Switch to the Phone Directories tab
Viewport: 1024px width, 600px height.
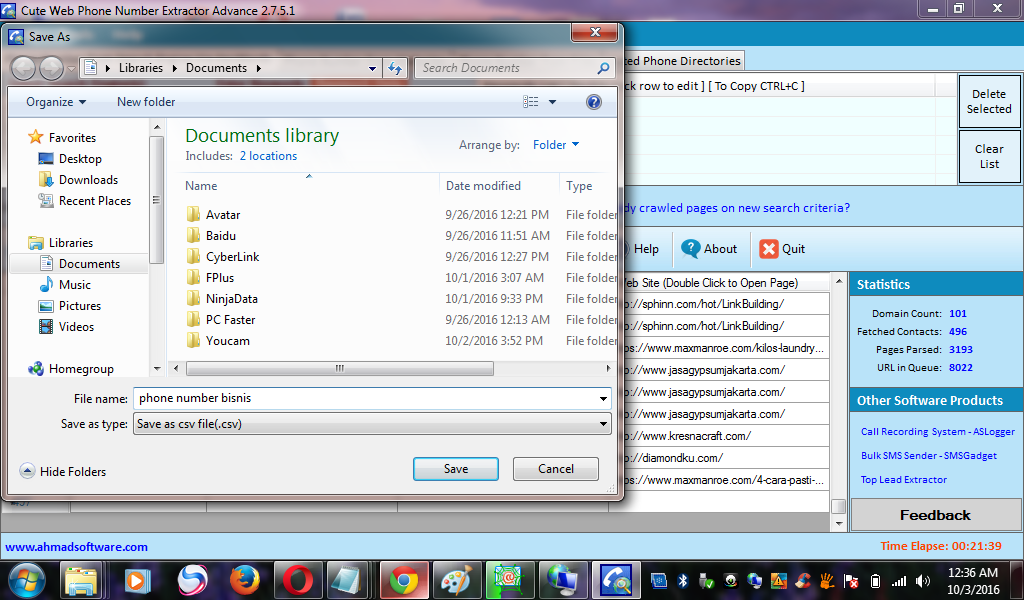682,61
